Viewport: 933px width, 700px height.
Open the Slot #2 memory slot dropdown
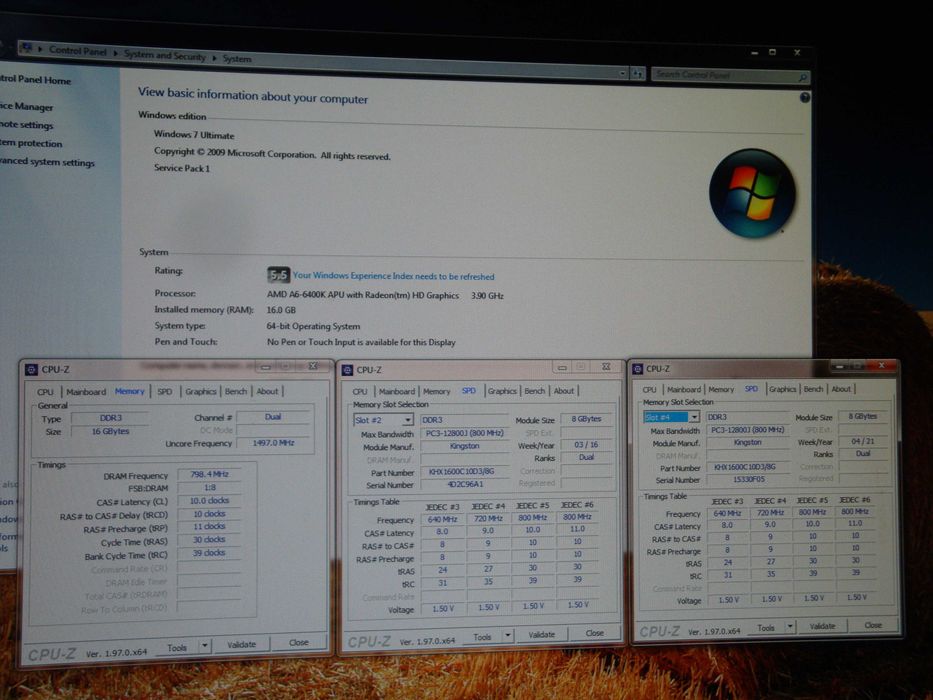408,420
